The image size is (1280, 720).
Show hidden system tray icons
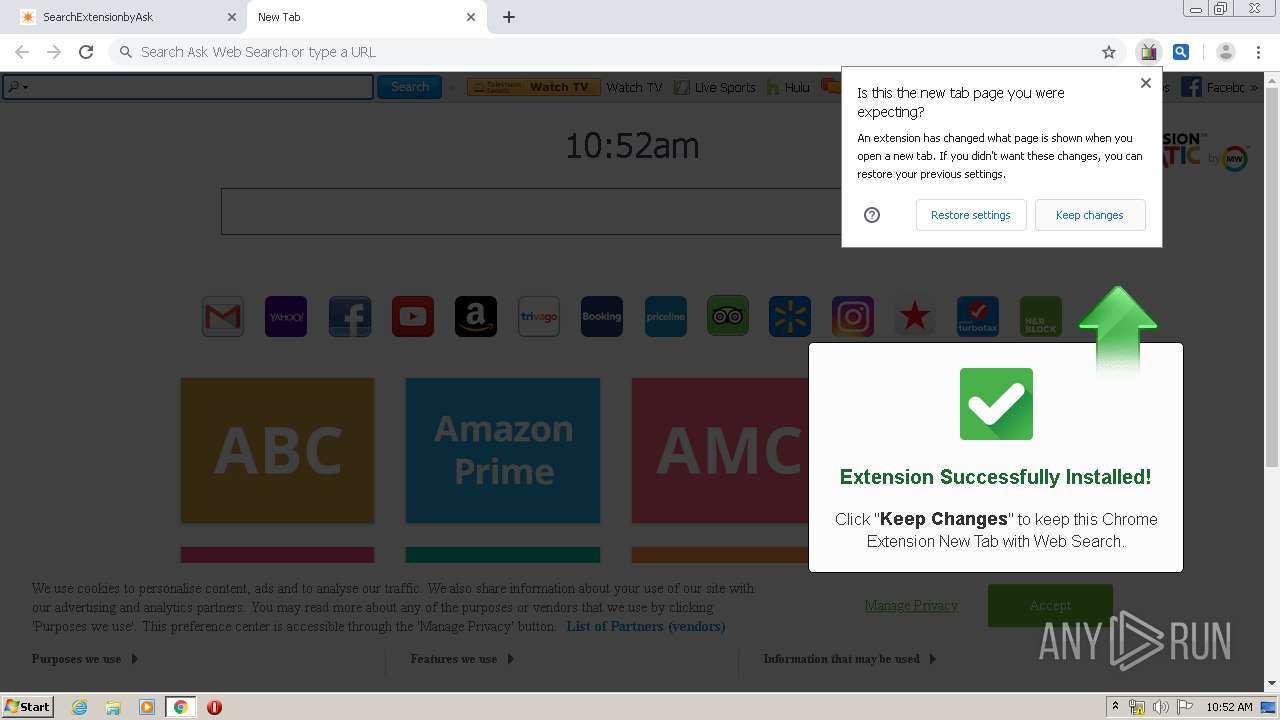[1115, 707]
